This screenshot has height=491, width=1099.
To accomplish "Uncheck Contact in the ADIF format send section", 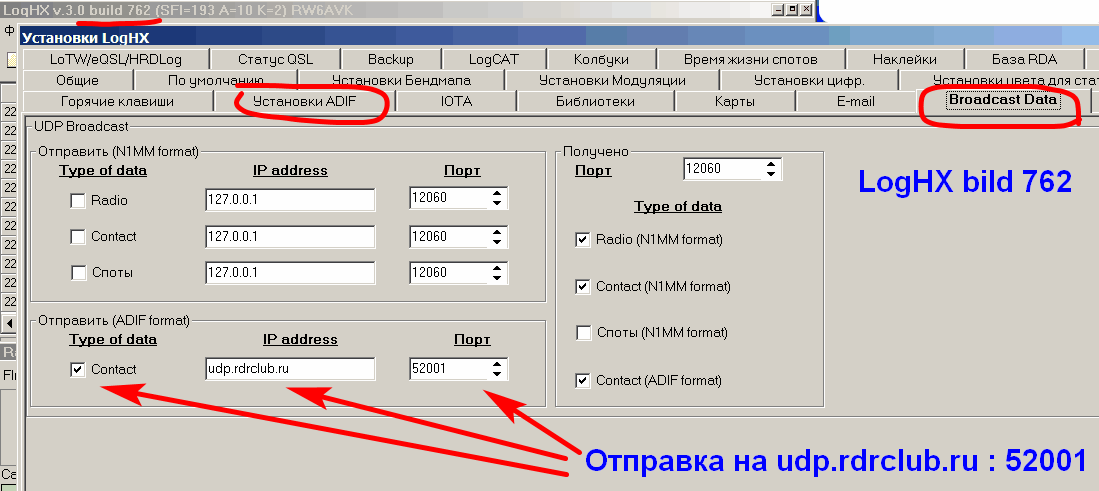I will 78,369.
